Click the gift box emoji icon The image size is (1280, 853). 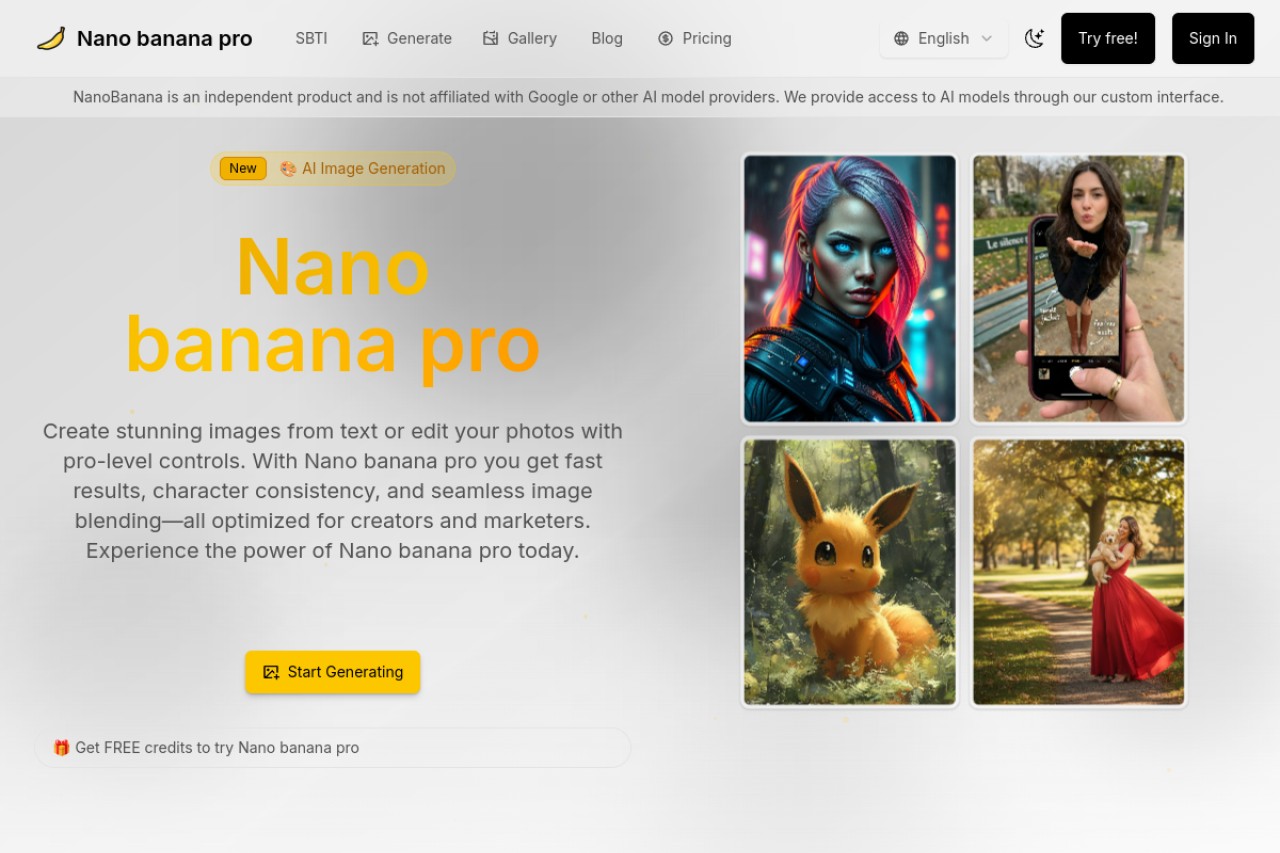tap(61, 747)
